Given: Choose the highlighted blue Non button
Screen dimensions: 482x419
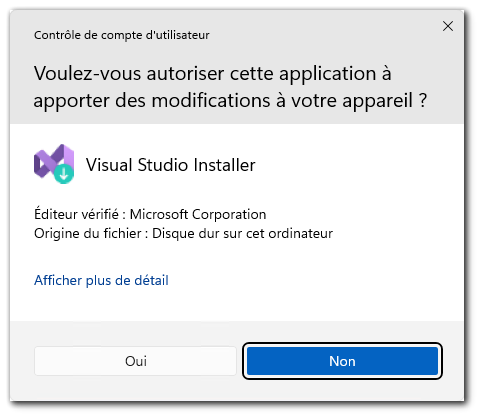Looking at the screenshot, I should (x=342, y=361).
